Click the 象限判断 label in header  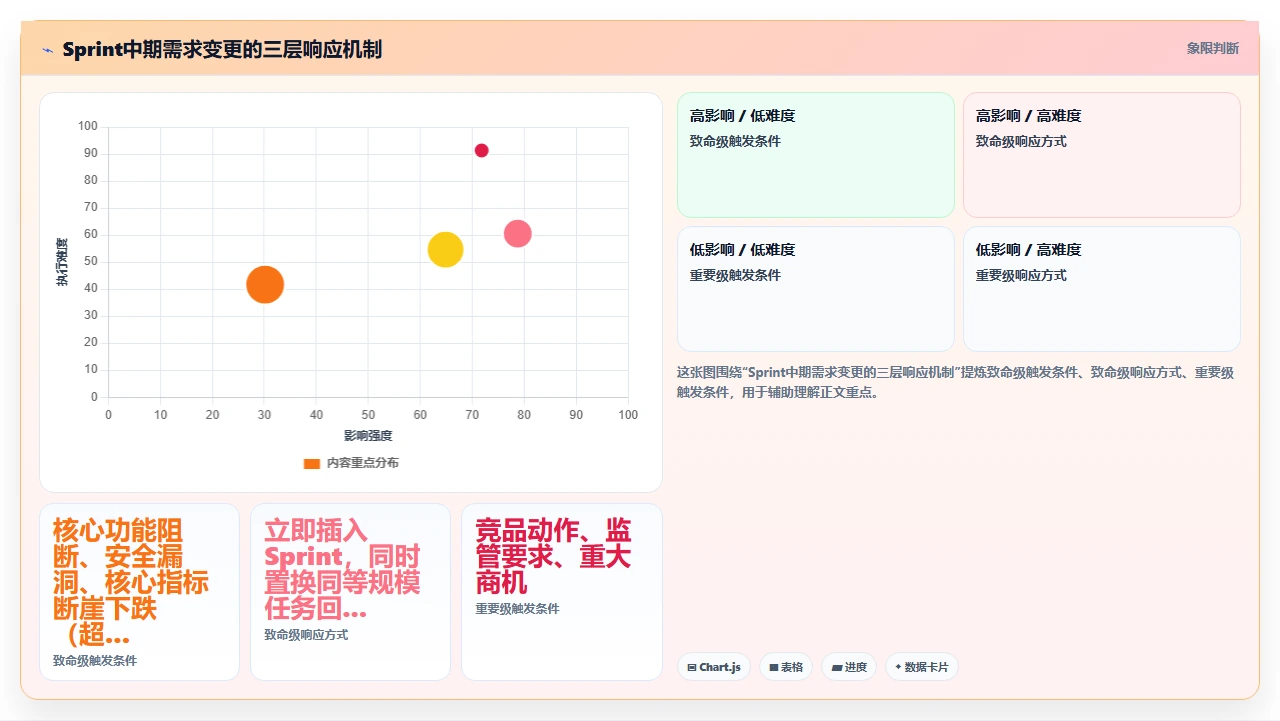1212,48
